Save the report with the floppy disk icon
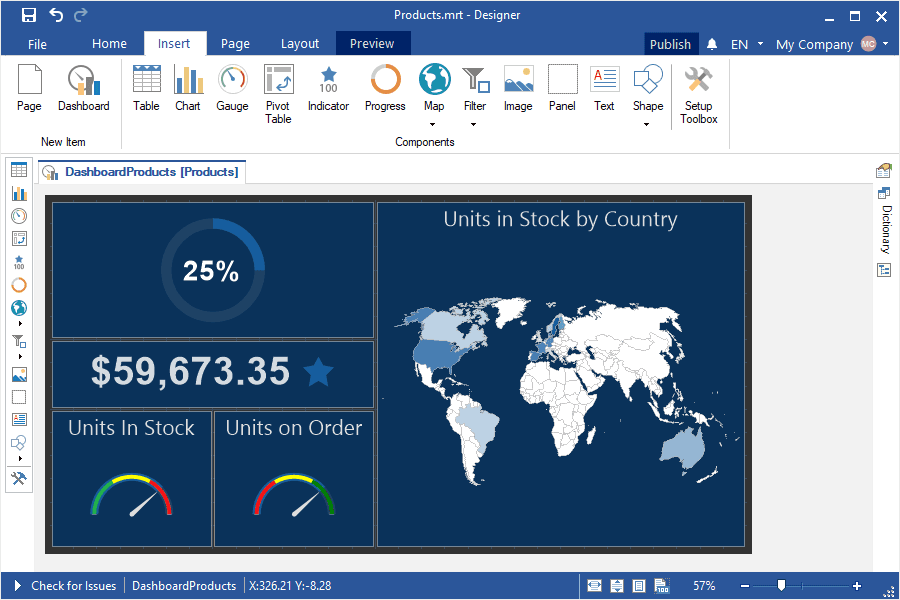Image resolution: width=900 pixels, height=600 pixels. point(29,15)
